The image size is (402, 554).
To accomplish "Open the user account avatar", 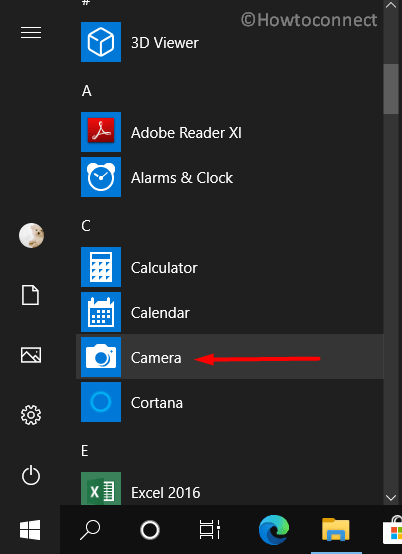I will coord(31,235).
